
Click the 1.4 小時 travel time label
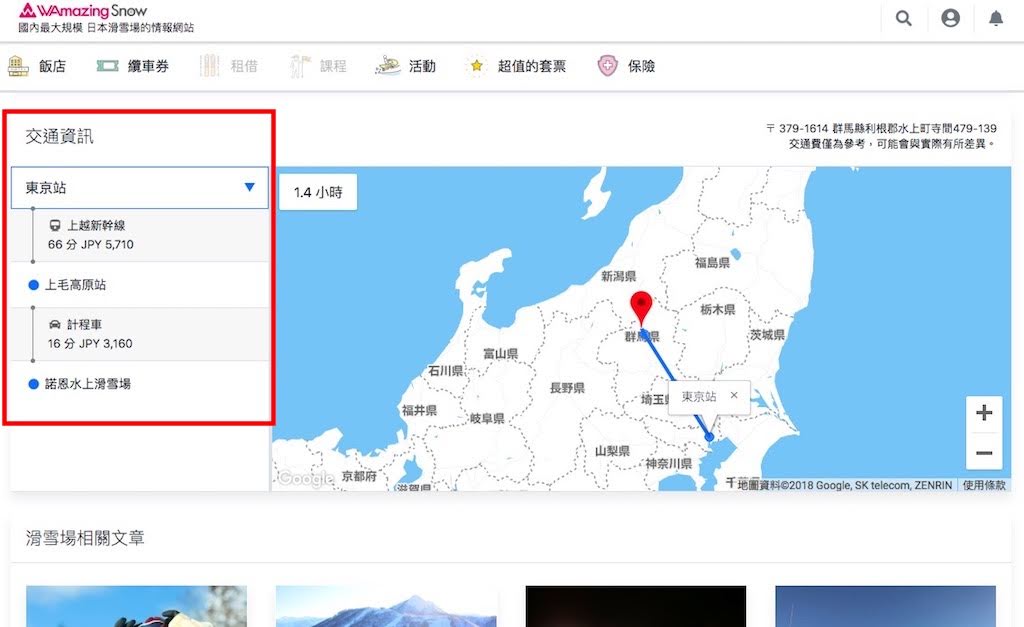[x=318, y=192]
